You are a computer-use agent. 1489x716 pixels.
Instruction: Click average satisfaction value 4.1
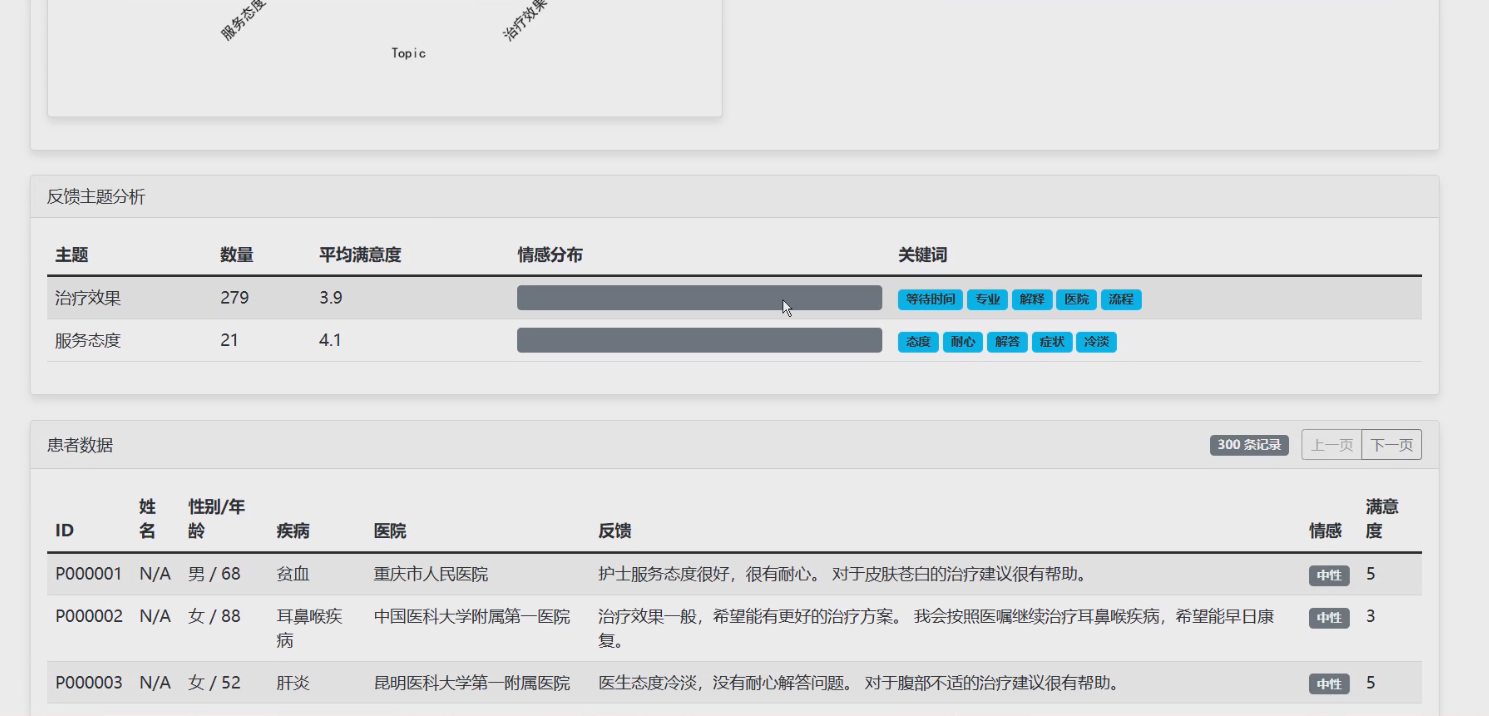(x=330, y=340)
